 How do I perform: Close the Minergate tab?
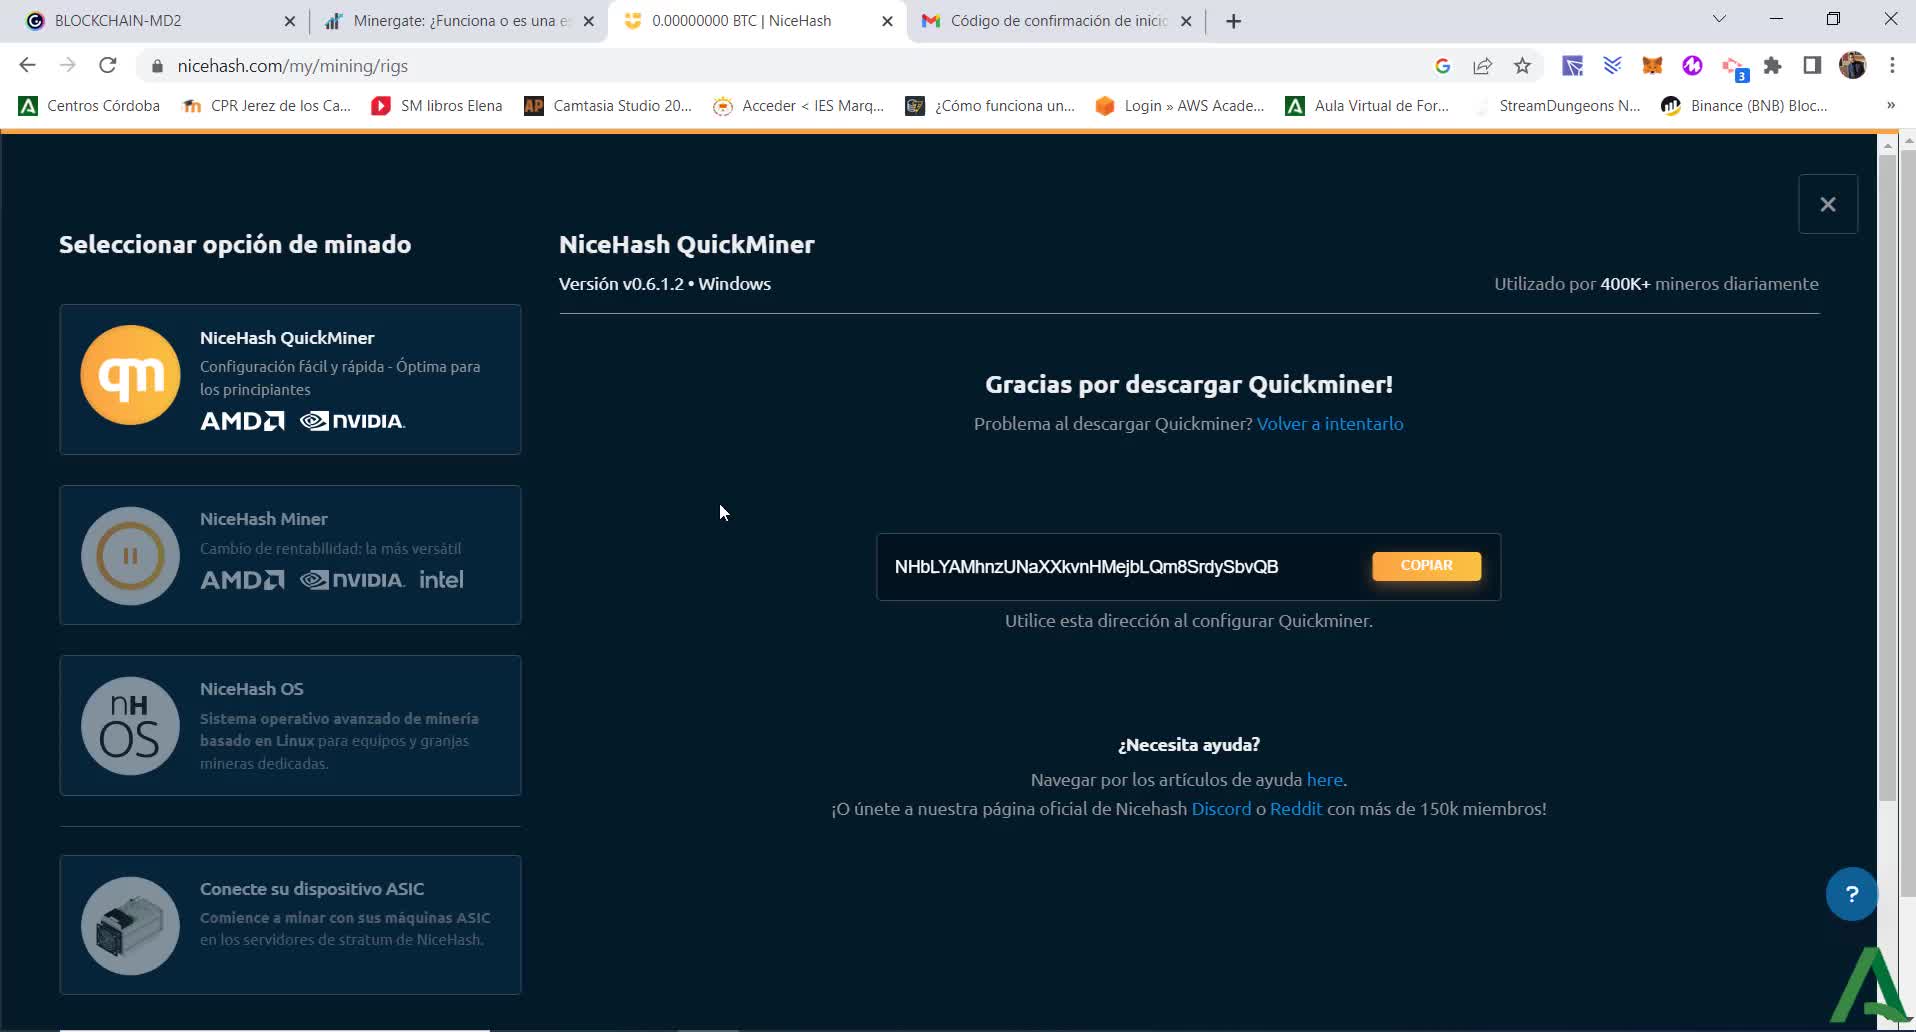tap(589, 21)
